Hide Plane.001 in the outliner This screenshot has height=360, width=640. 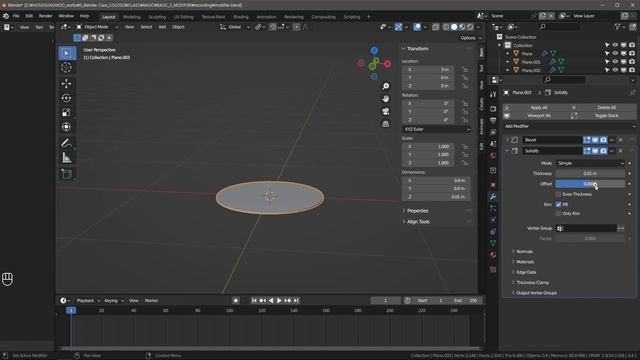(615, 62)
